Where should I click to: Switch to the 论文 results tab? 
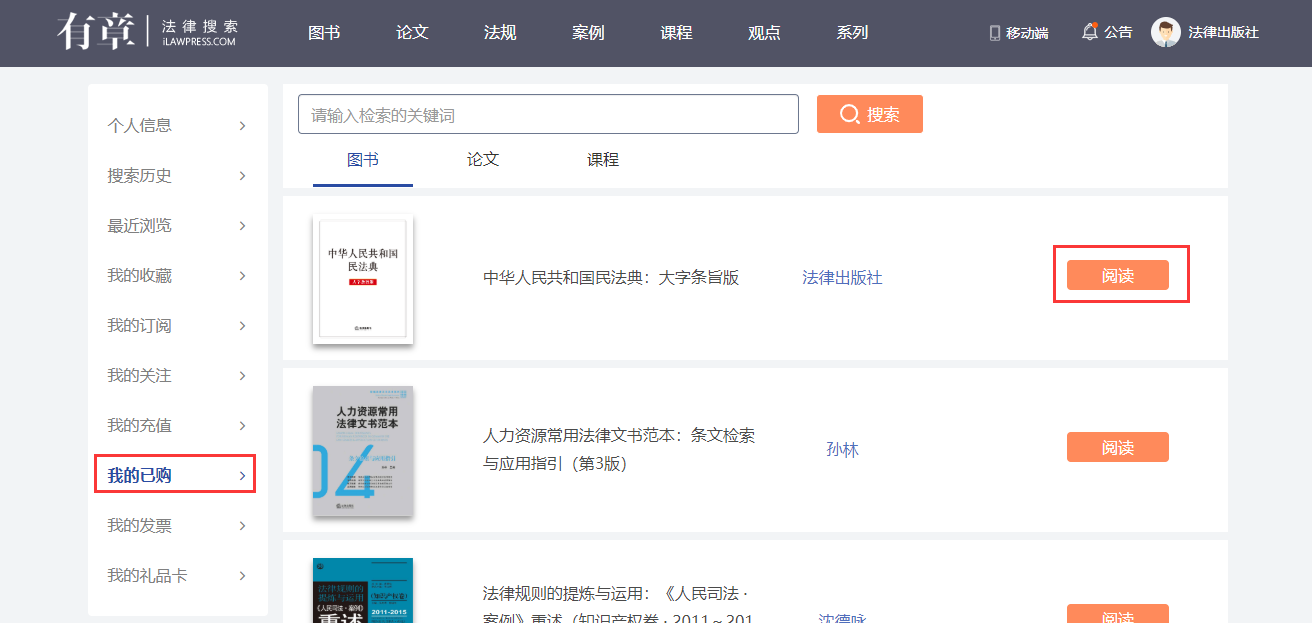483,160
